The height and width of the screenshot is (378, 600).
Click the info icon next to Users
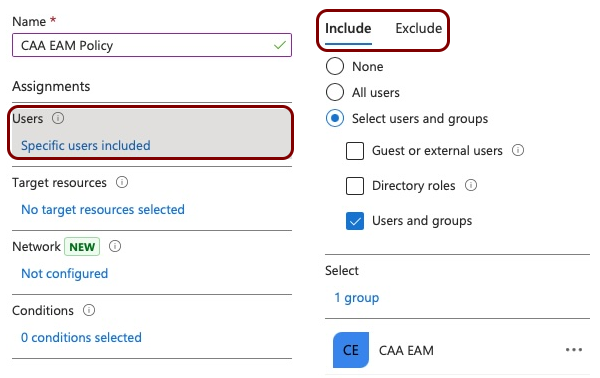[x=58, y=118]
